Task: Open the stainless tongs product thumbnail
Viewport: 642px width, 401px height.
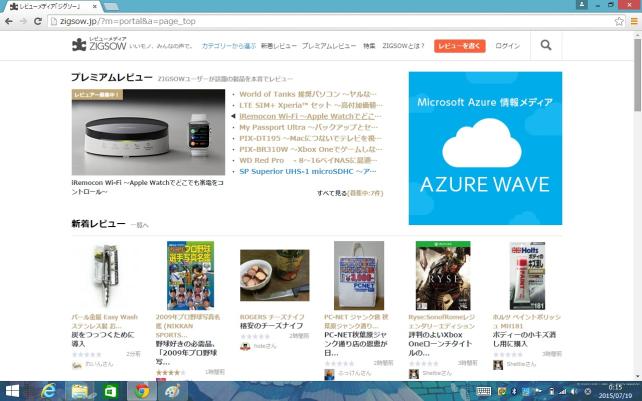Action: pos(106,275)
